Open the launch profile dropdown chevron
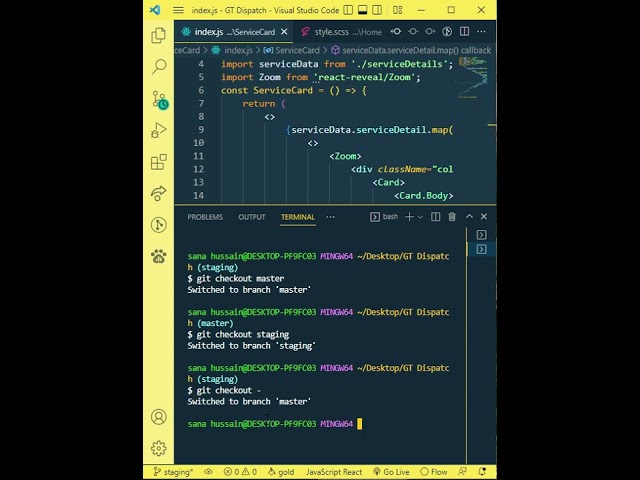Viewport: 640px width, 480px height. click(420, 217)
